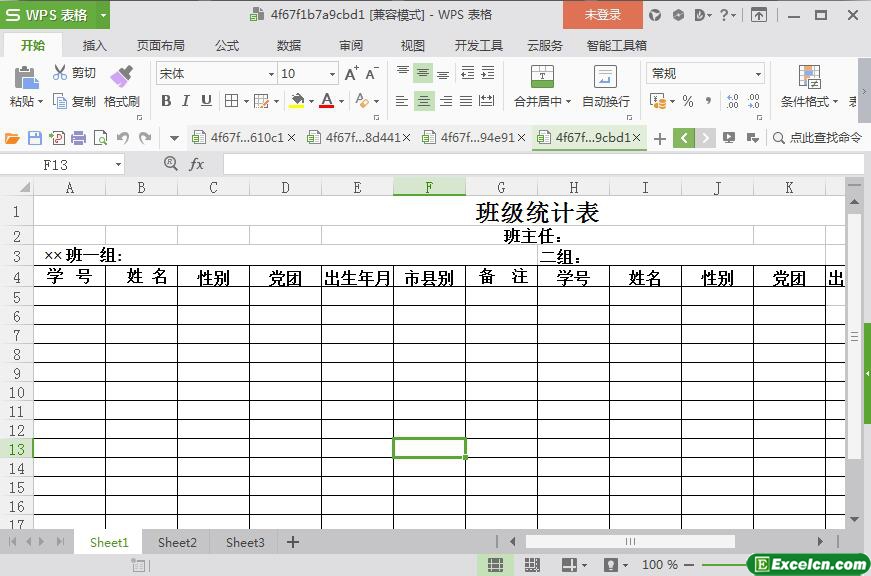Viewport: 871px width, 576px height.
Task: Click the font color red A swatch
Action: click(x=326, y=101)
